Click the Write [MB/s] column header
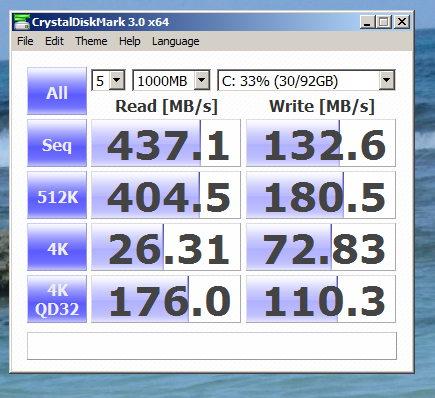Screen dimensions: 435x398 322,107
